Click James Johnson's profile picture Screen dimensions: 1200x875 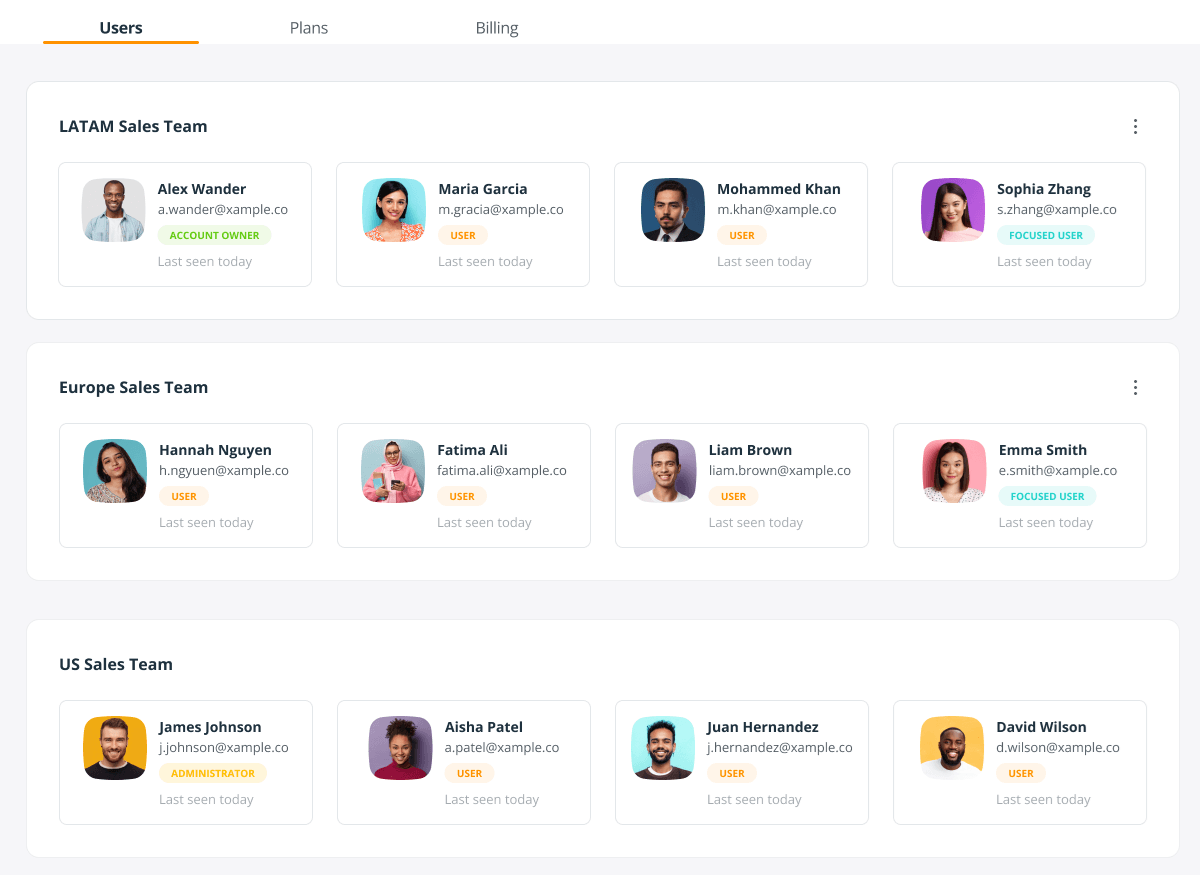[114, 748]
